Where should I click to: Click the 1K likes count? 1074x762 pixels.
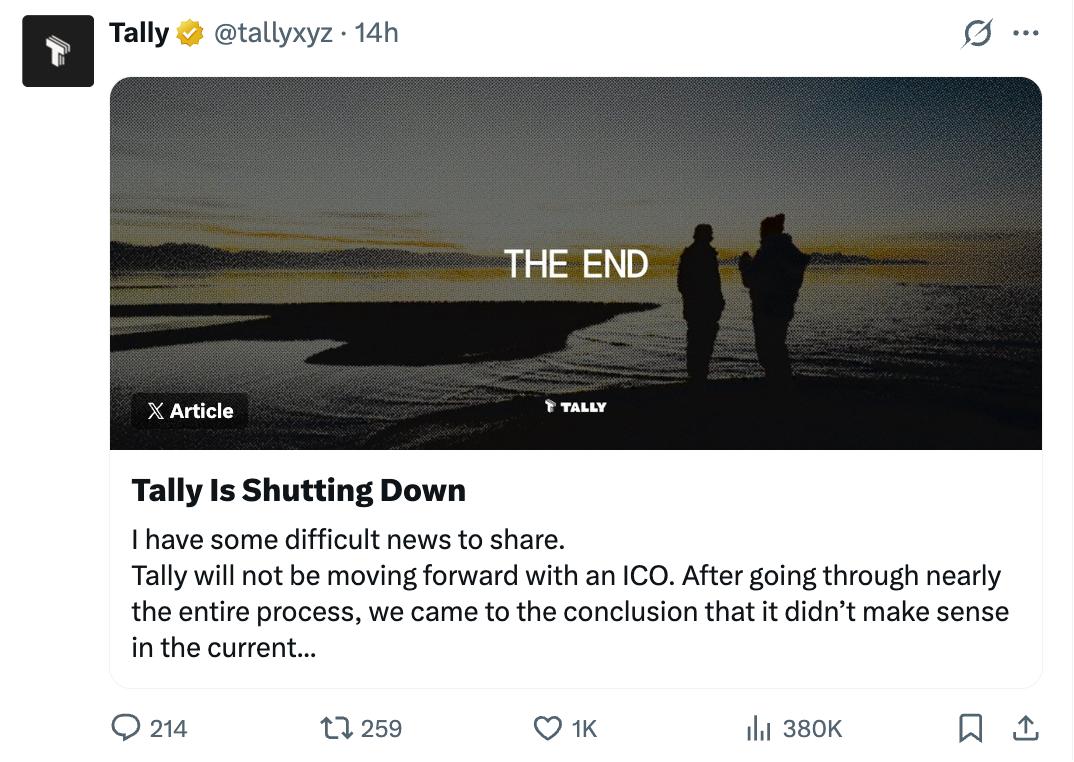click(x=583, y=729)
